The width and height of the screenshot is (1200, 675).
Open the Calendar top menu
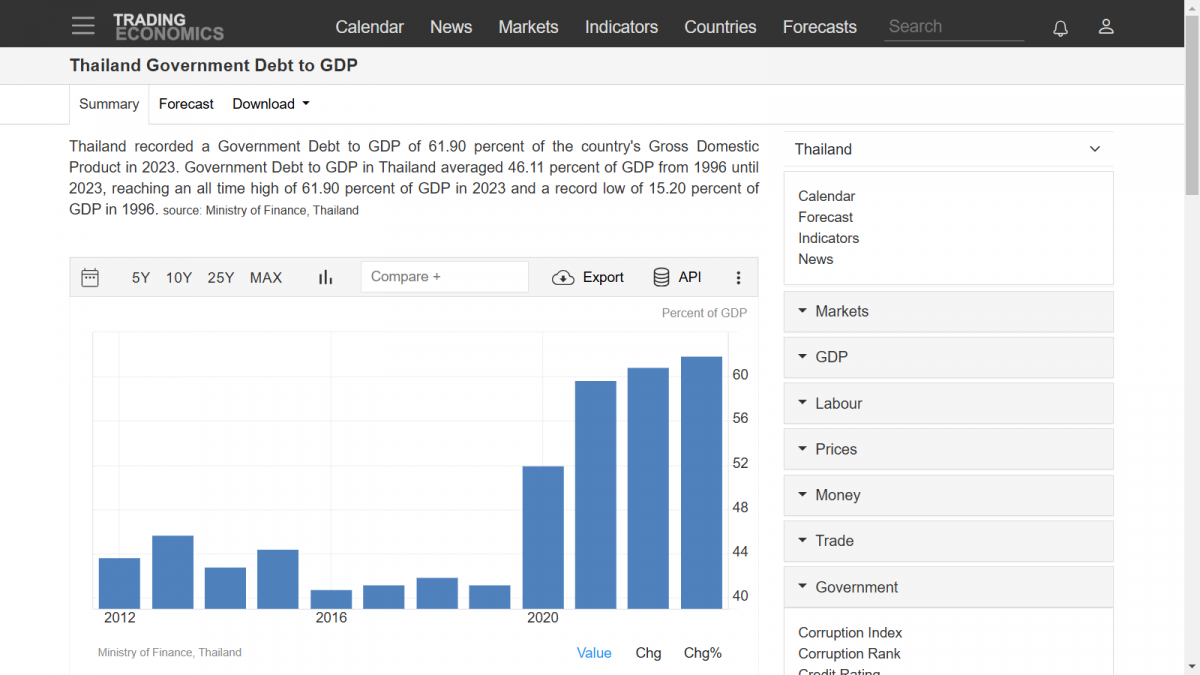click(370, 27)
